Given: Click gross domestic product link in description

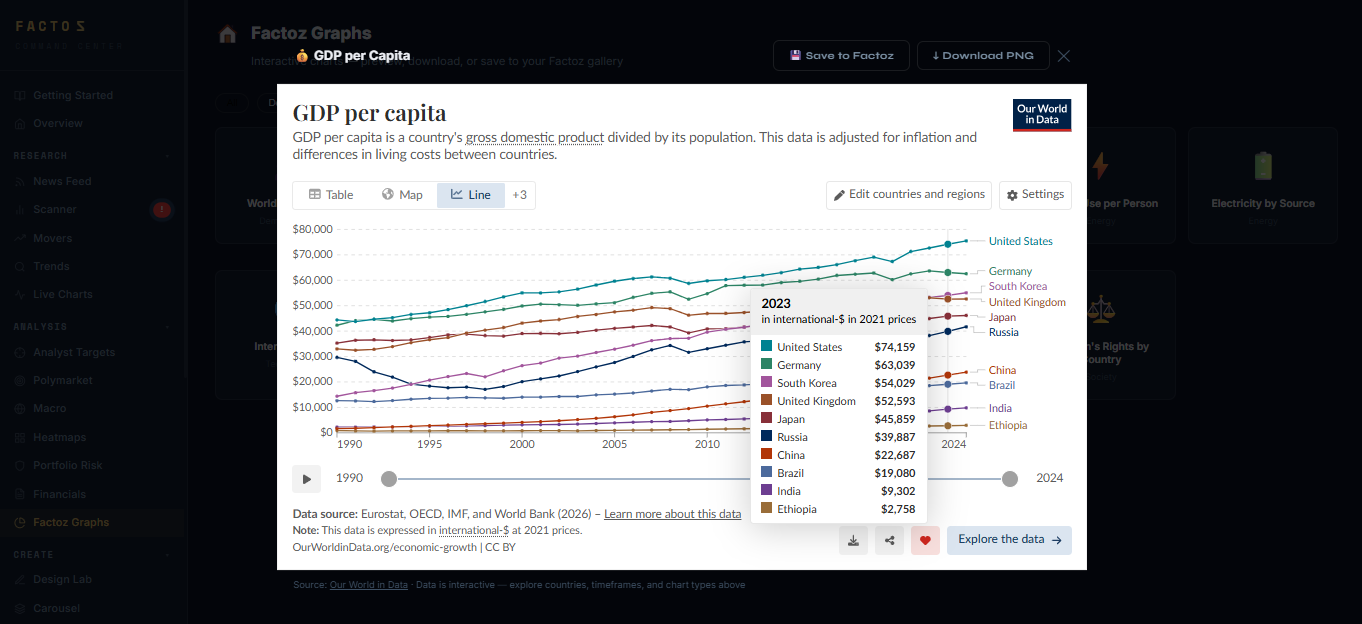Looking at the screenshot, I should point(535,138).
